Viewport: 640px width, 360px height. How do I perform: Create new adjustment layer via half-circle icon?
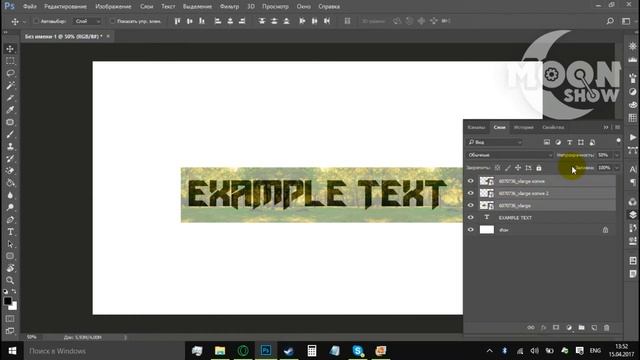click(x=569, y=327)
